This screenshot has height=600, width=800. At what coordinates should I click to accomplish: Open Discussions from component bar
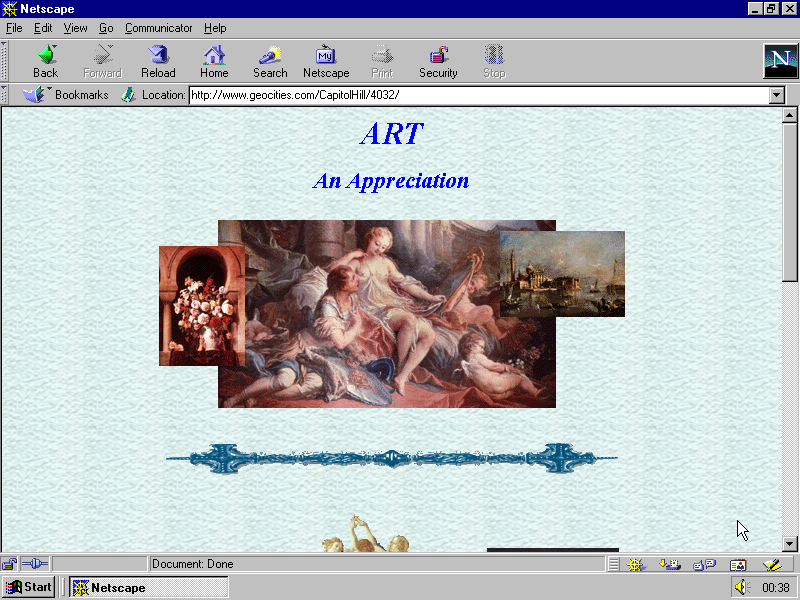704,564
